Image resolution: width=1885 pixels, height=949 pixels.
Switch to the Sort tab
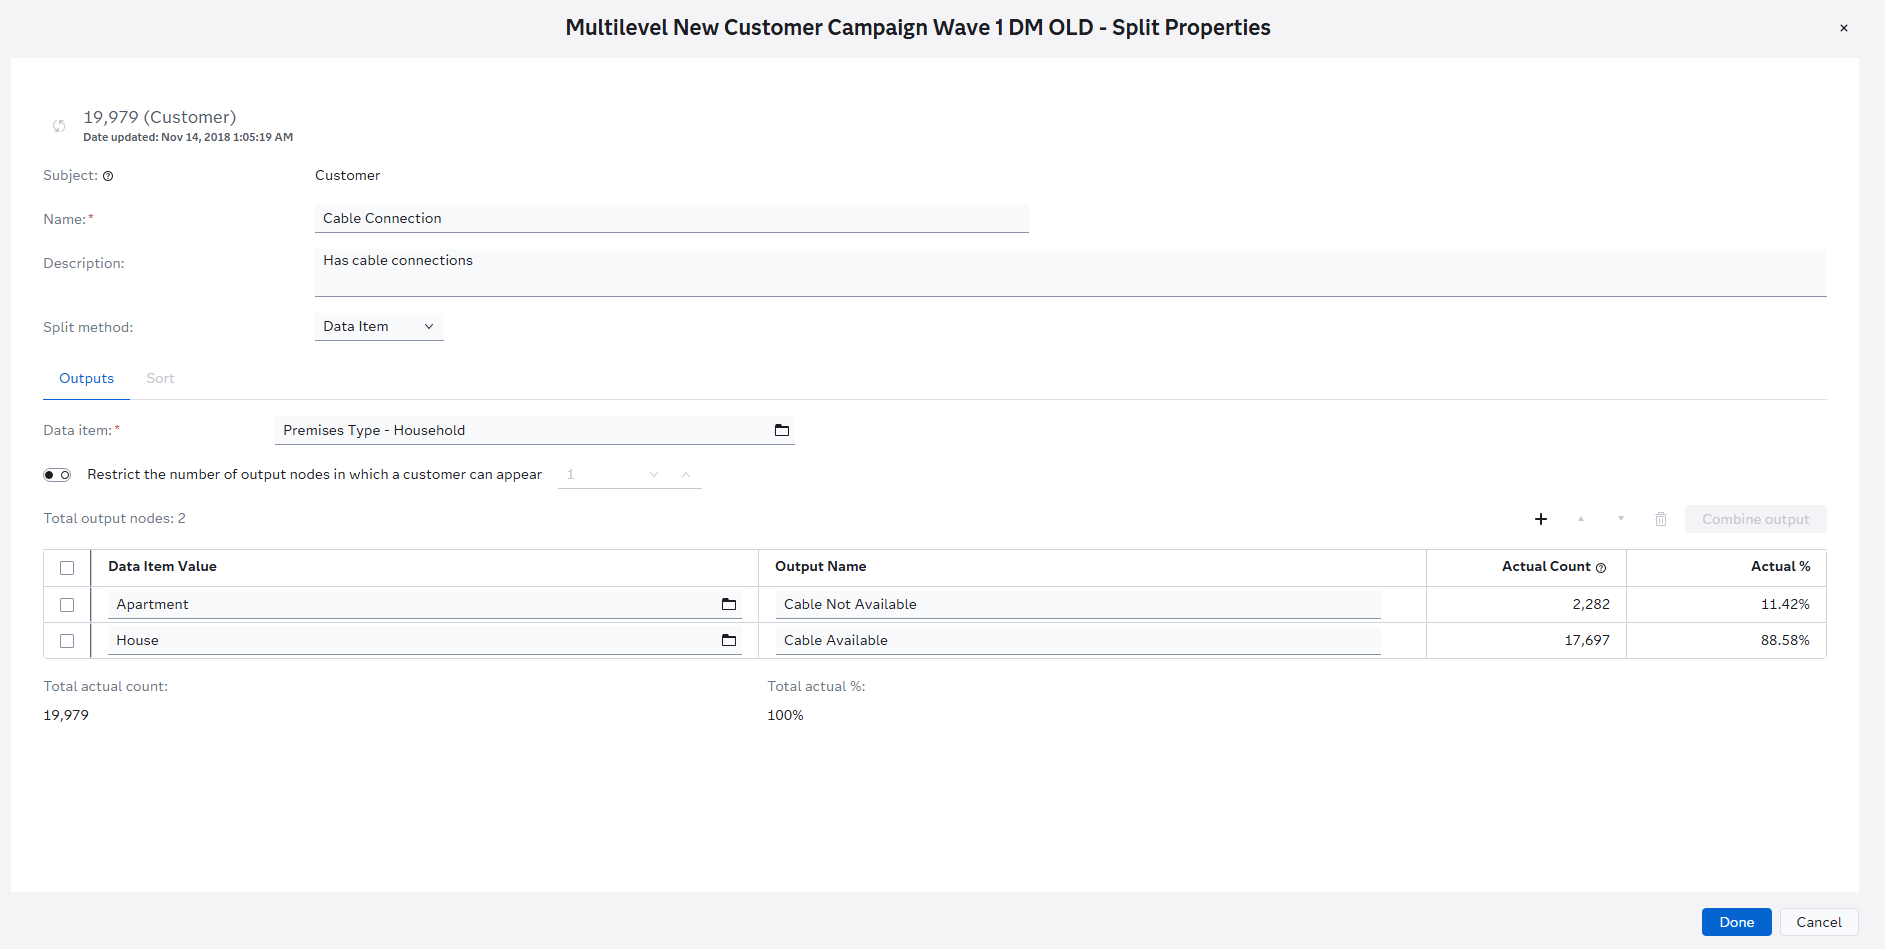pyautogui.click(x=160, y=378)
